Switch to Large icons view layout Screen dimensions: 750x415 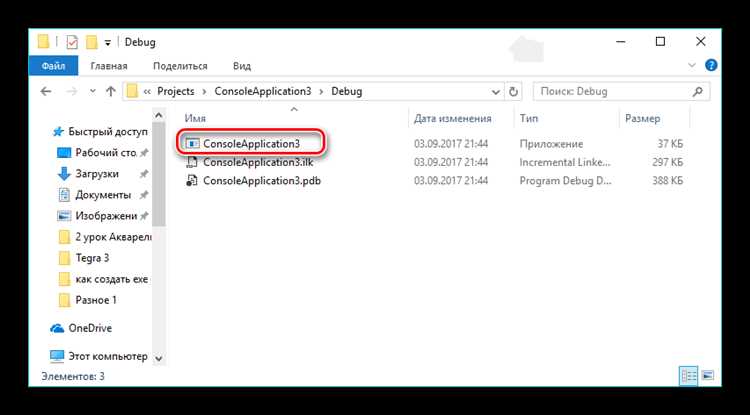(708, 376)
